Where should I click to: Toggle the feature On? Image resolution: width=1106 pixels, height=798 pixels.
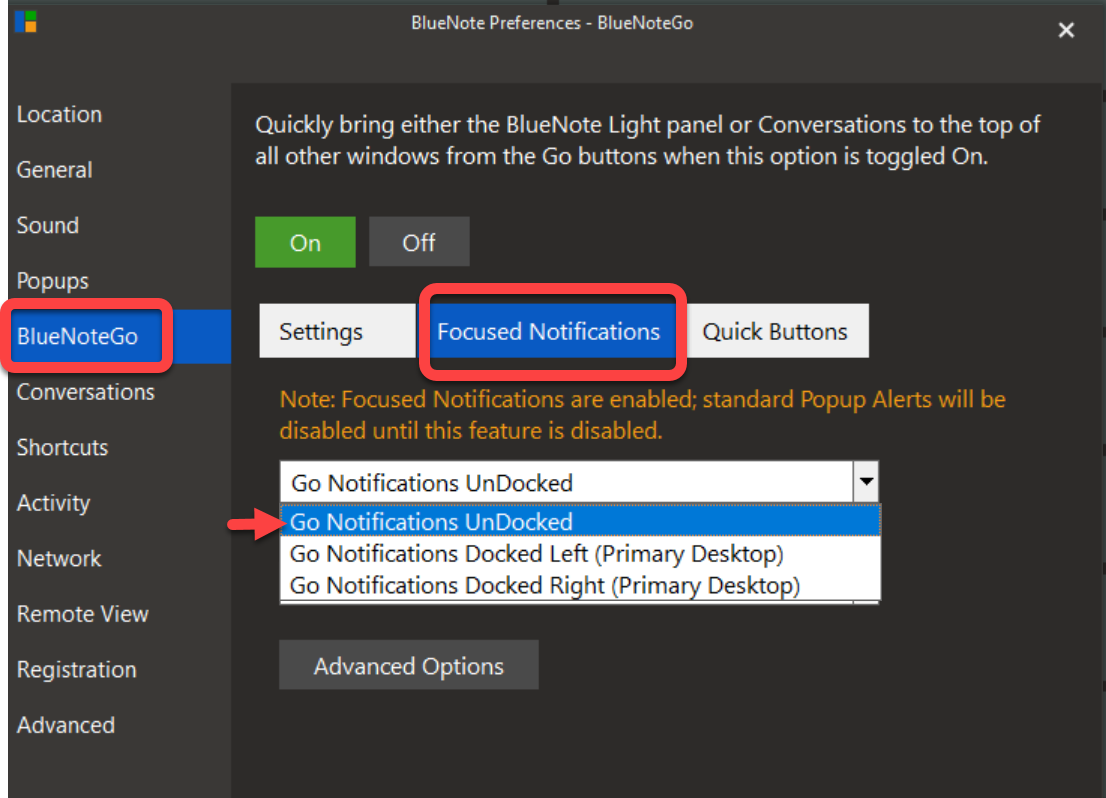(x=305, y=242)
